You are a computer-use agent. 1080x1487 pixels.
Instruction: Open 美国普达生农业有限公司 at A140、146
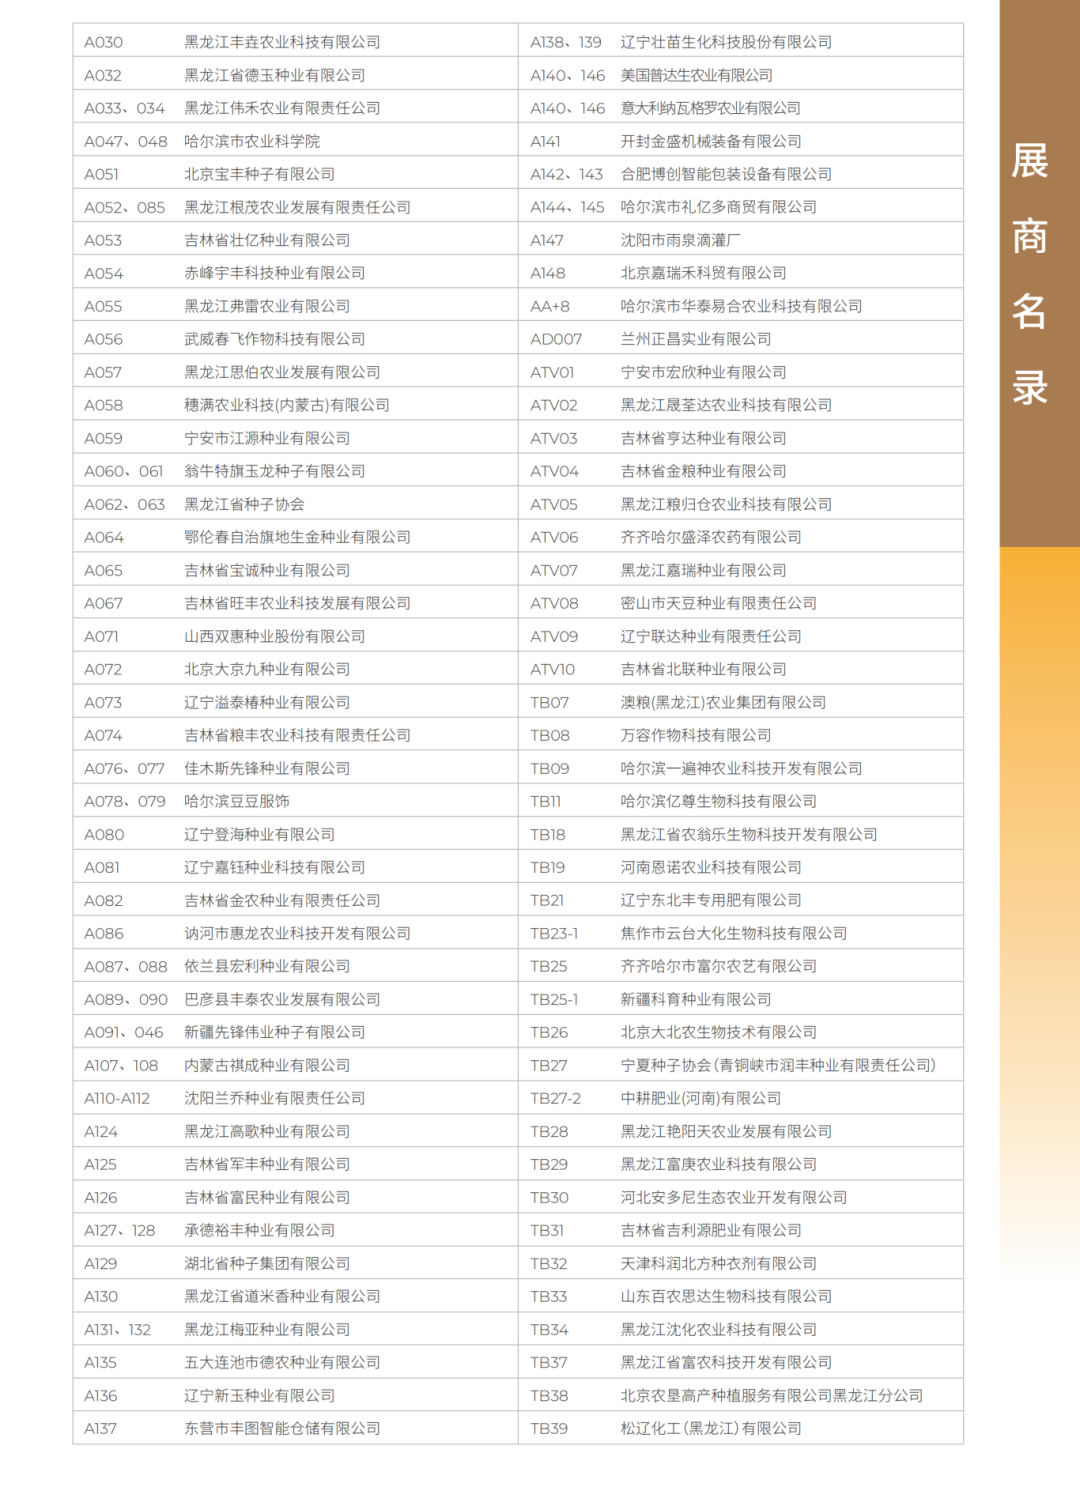click(740, 73)
